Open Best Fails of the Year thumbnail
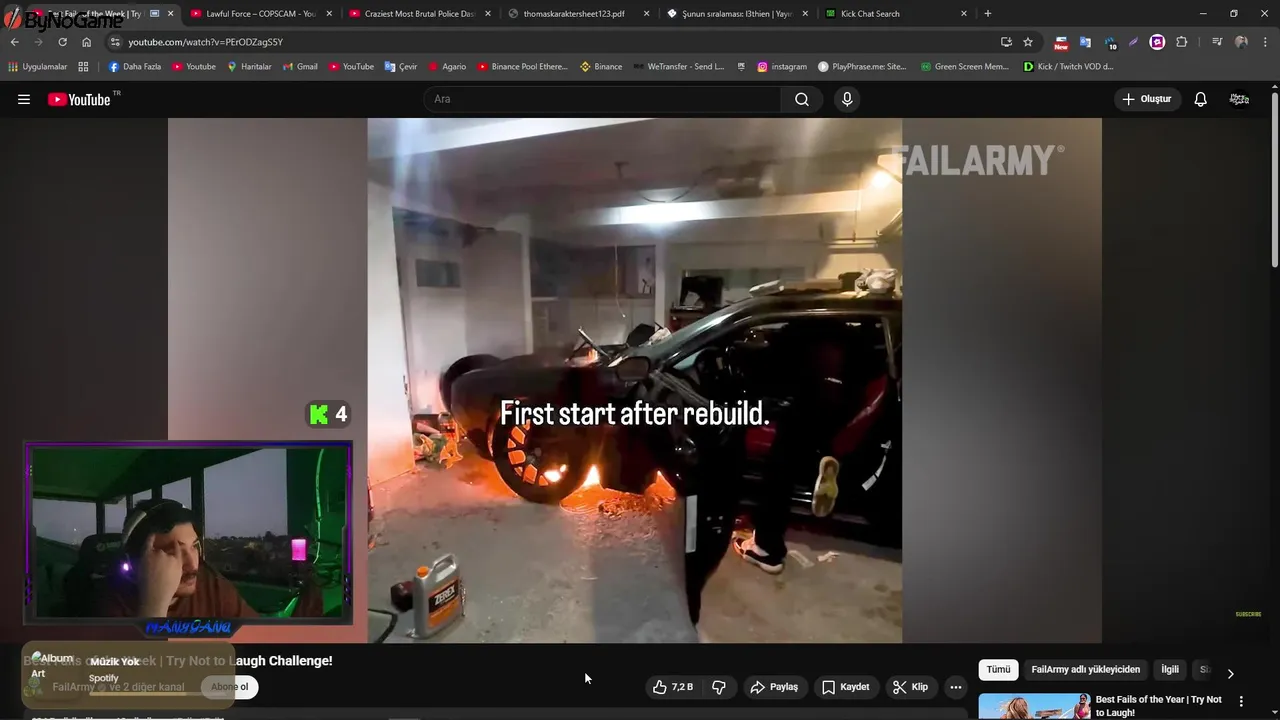Image resolution: width=1280 pixels, height=720 pixels. pyautogui.click(x=1034, y=706)
